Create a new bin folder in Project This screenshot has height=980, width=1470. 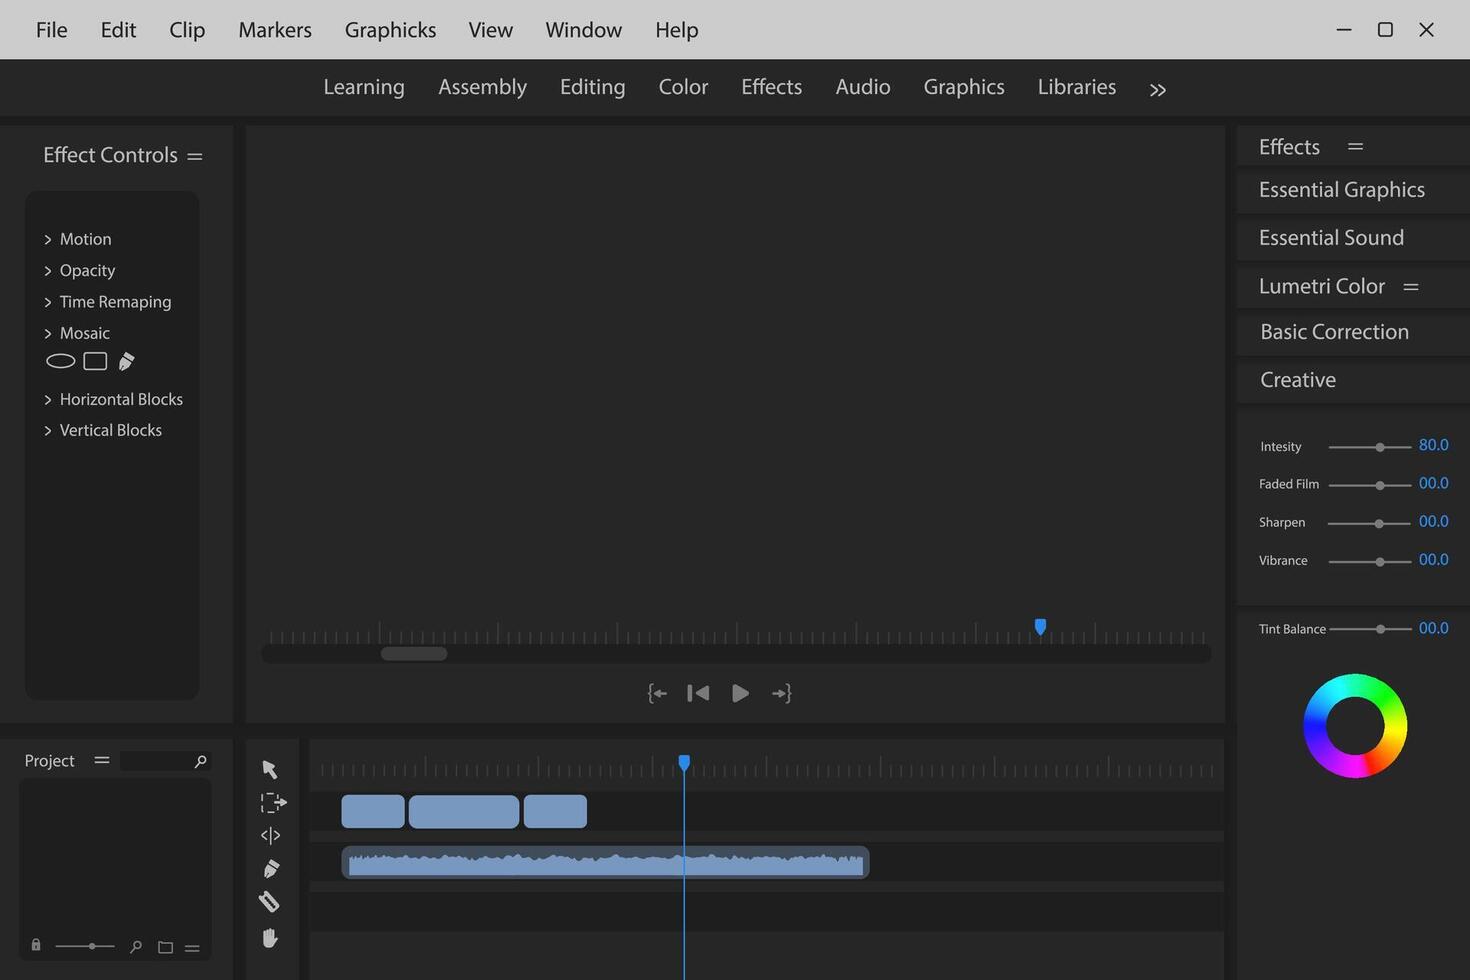[166, 947]
